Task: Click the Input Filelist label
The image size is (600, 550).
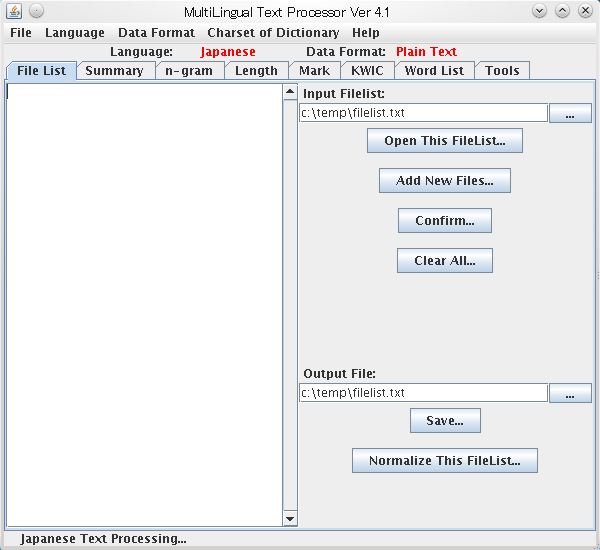Action: pos(344,94)
